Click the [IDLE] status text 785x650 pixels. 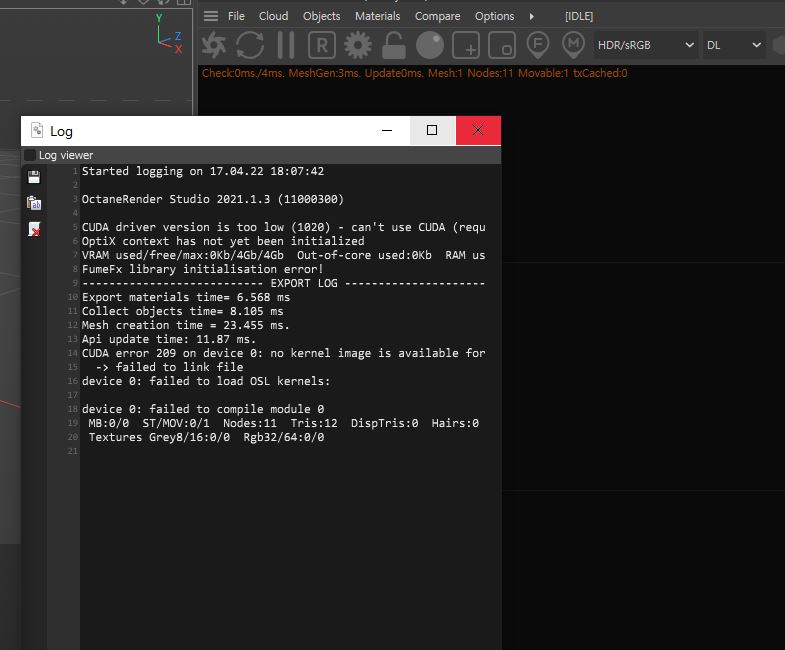[x=579, y=16]
